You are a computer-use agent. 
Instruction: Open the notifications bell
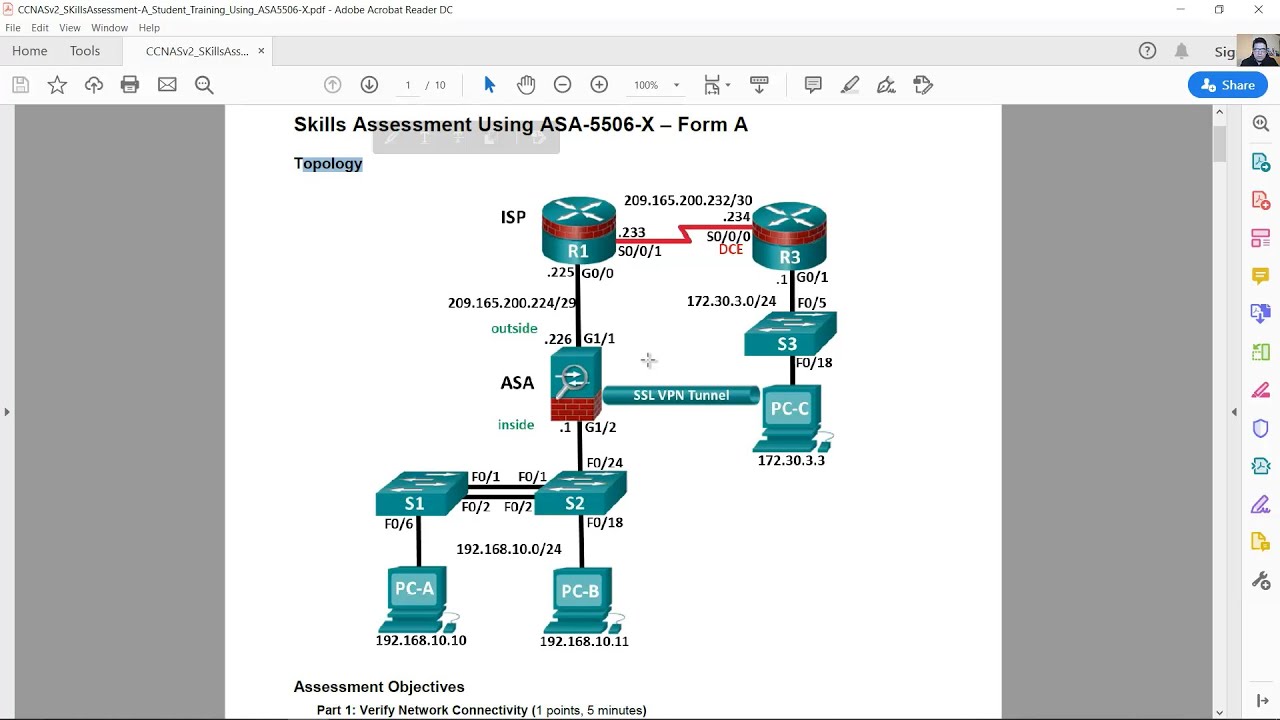coord(1181,51)
